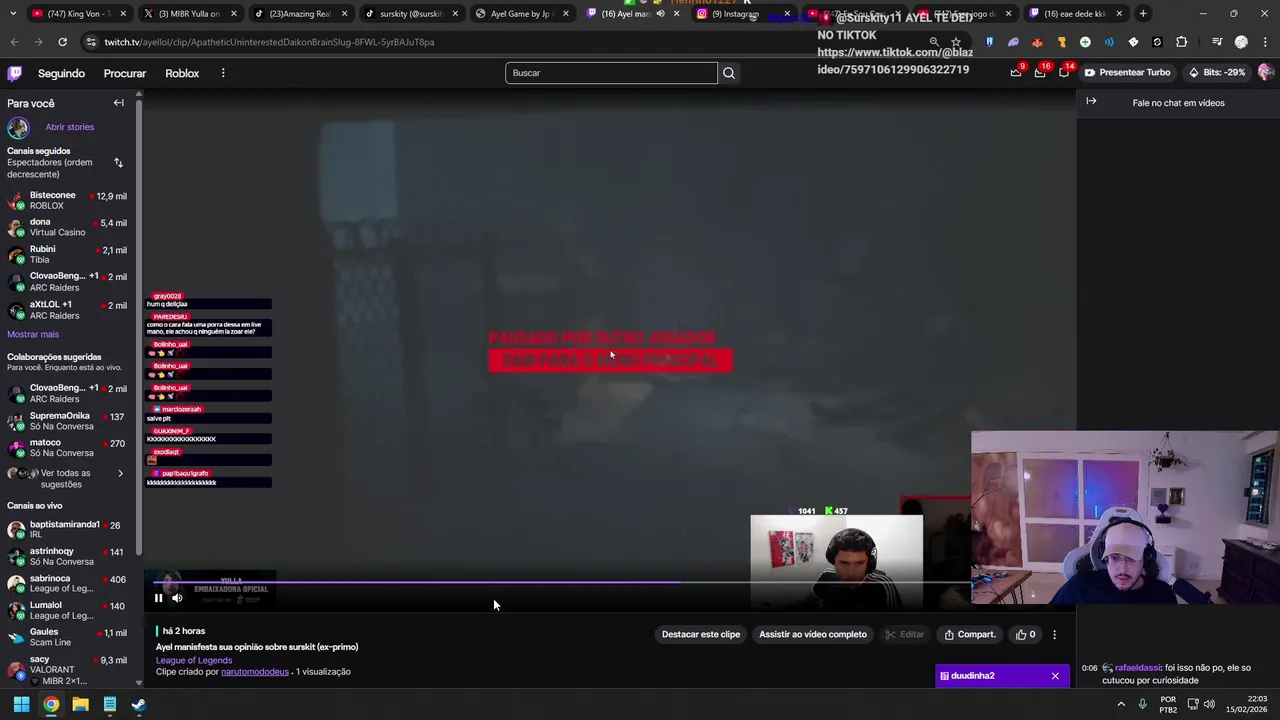The image size is (1280, 720).
Task: Open Windows Start menu
Action: [x=21, y=704]
